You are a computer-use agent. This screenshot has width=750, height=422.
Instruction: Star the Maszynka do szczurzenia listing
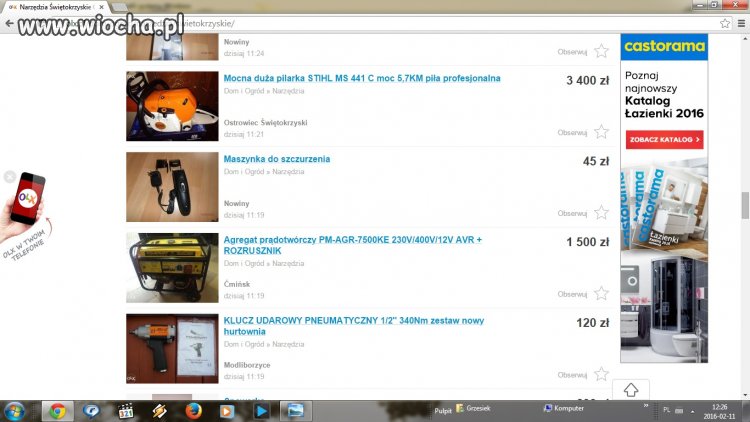pyautogui.click(x=601, y=213)
